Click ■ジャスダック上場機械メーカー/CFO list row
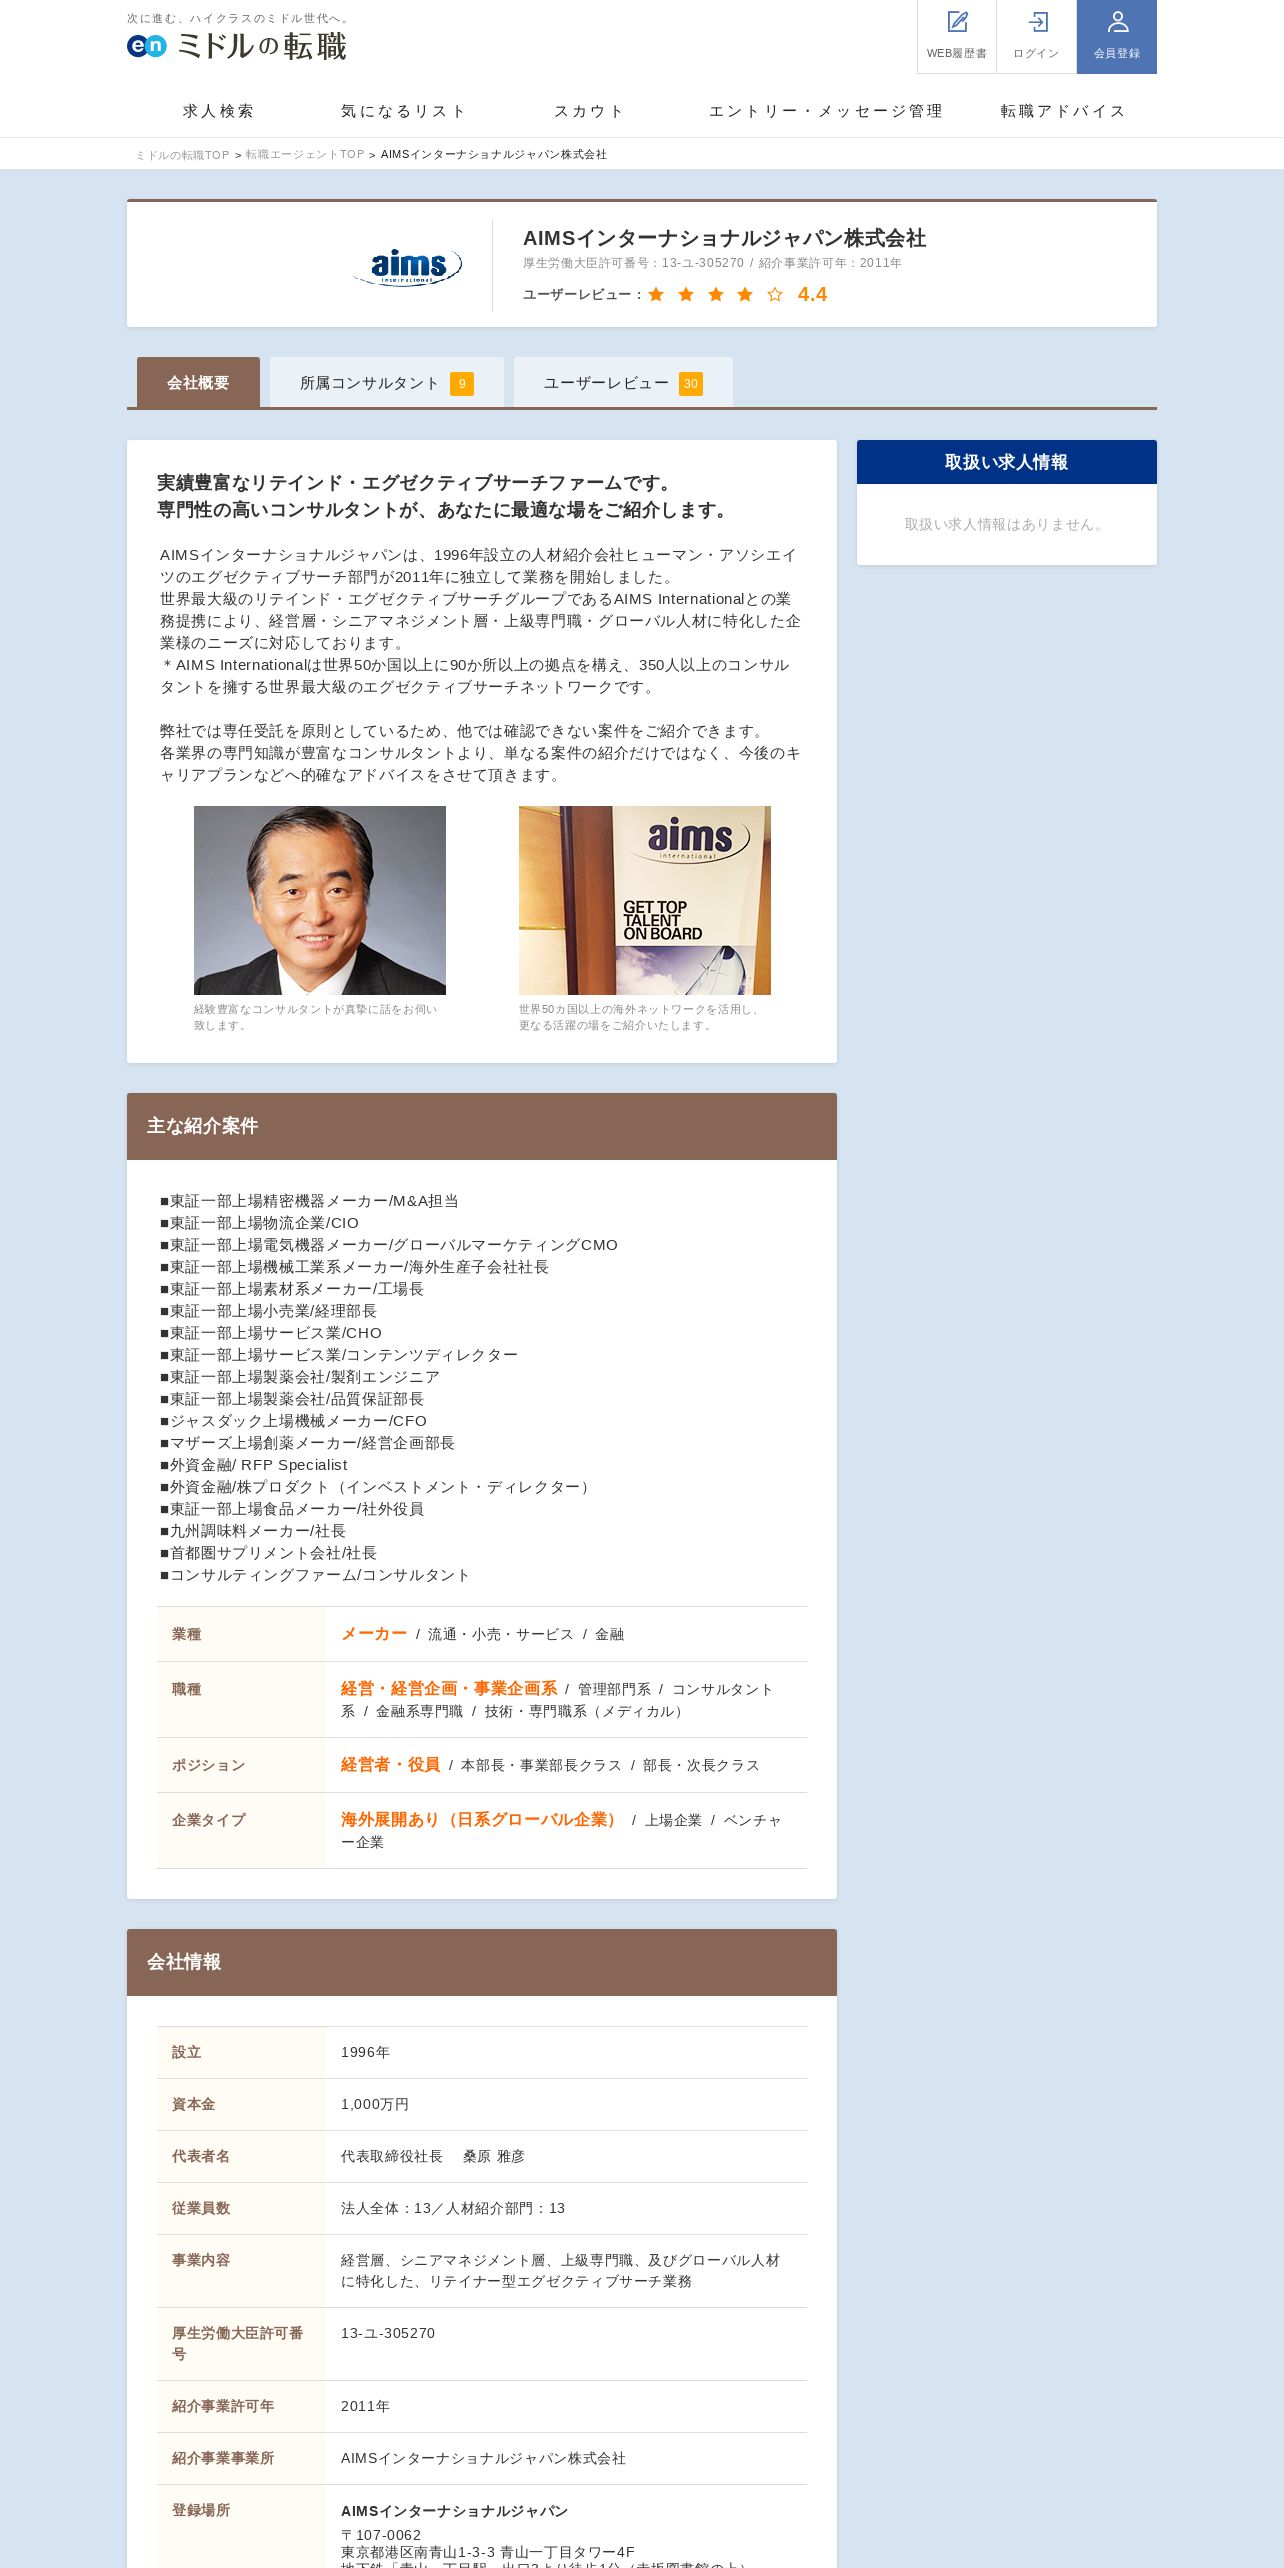 point(294,1421)
